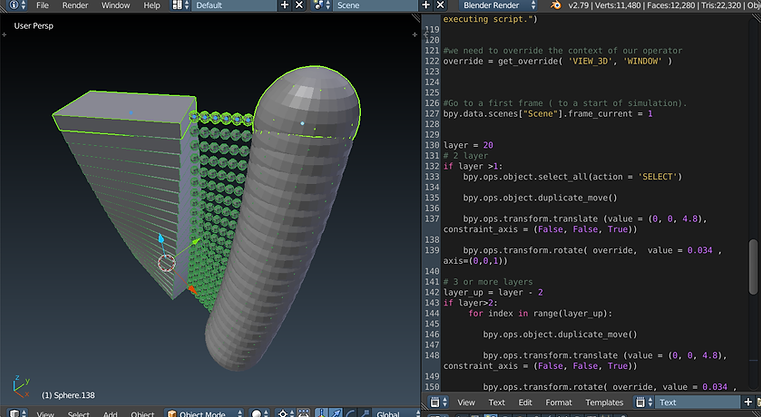
Task: Click the User Persp view label
Action: (33, 26)
